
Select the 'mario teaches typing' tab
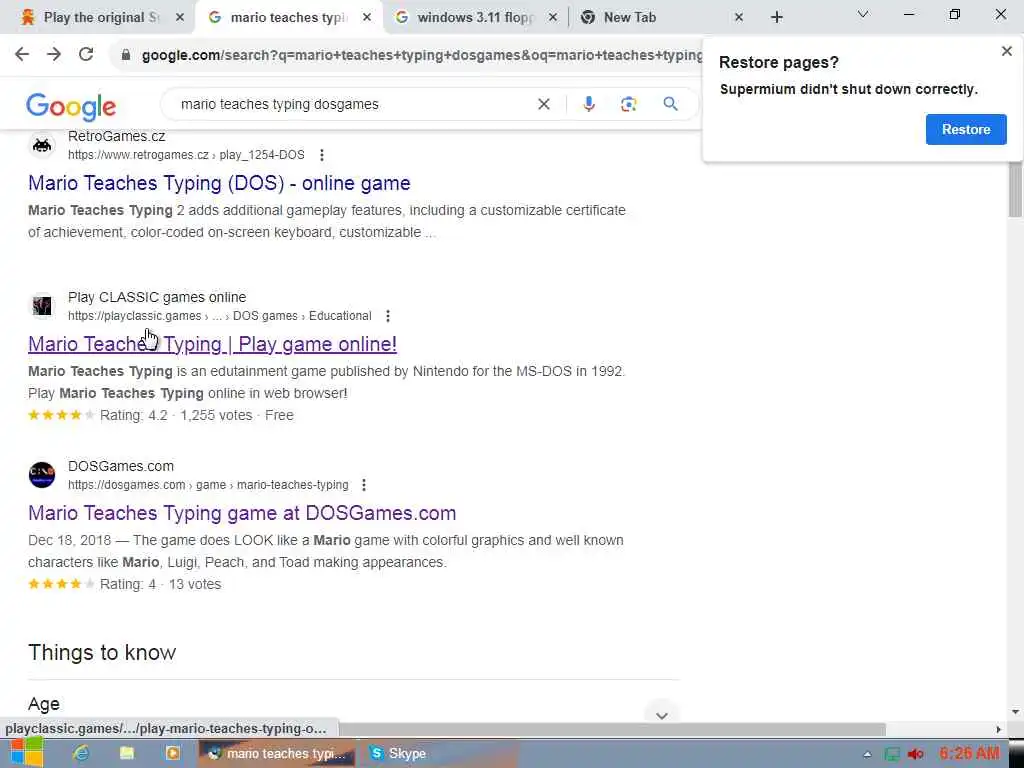pyautogui.click(x=287, y=18)
